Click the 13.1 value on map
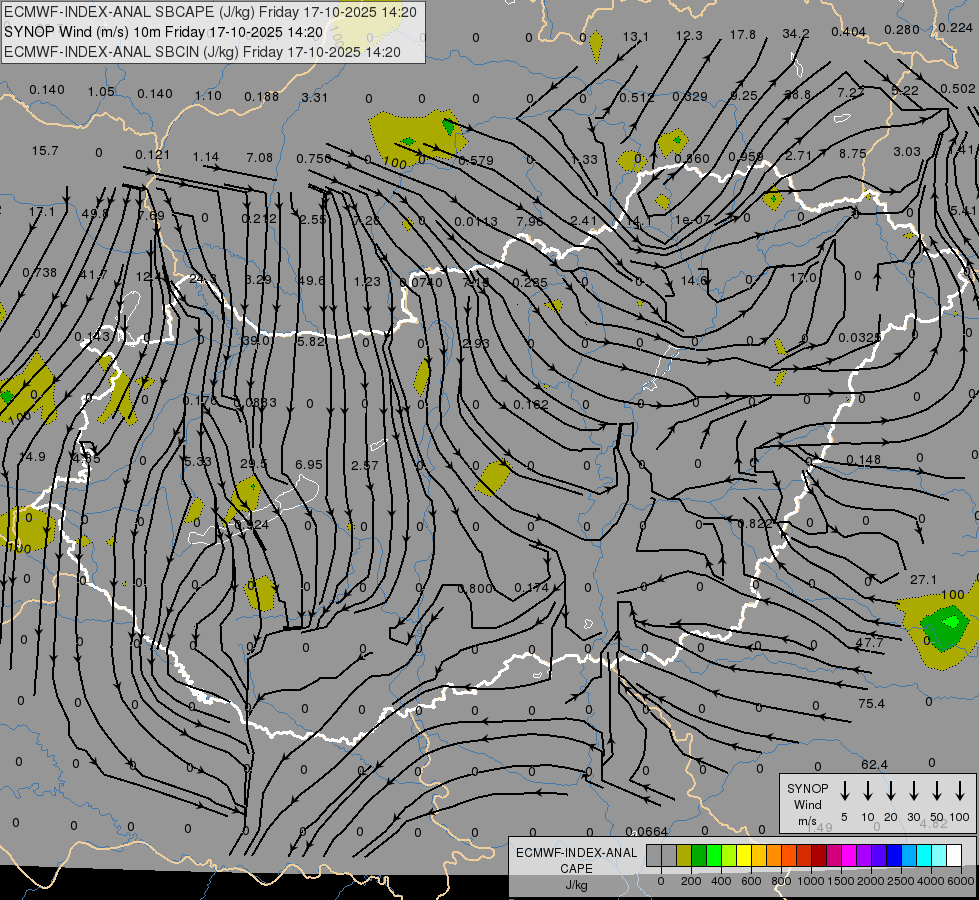 pyautogui.click(x=636, y=36)
